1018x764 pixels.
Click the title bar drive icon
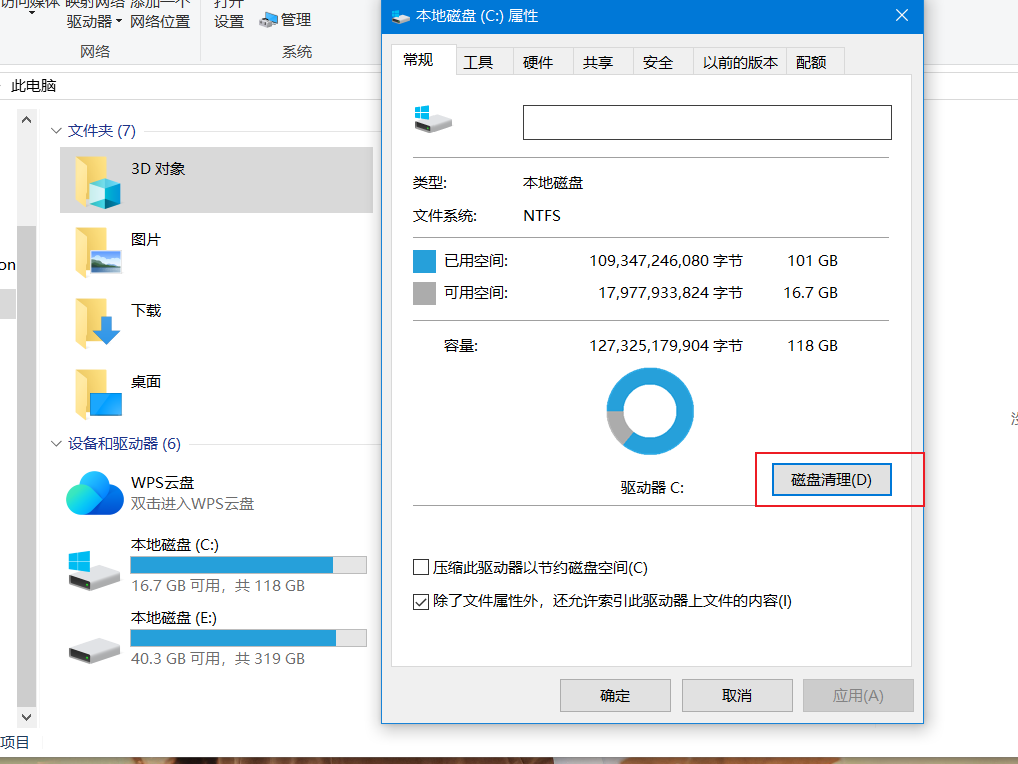click(x=401, y=16)
